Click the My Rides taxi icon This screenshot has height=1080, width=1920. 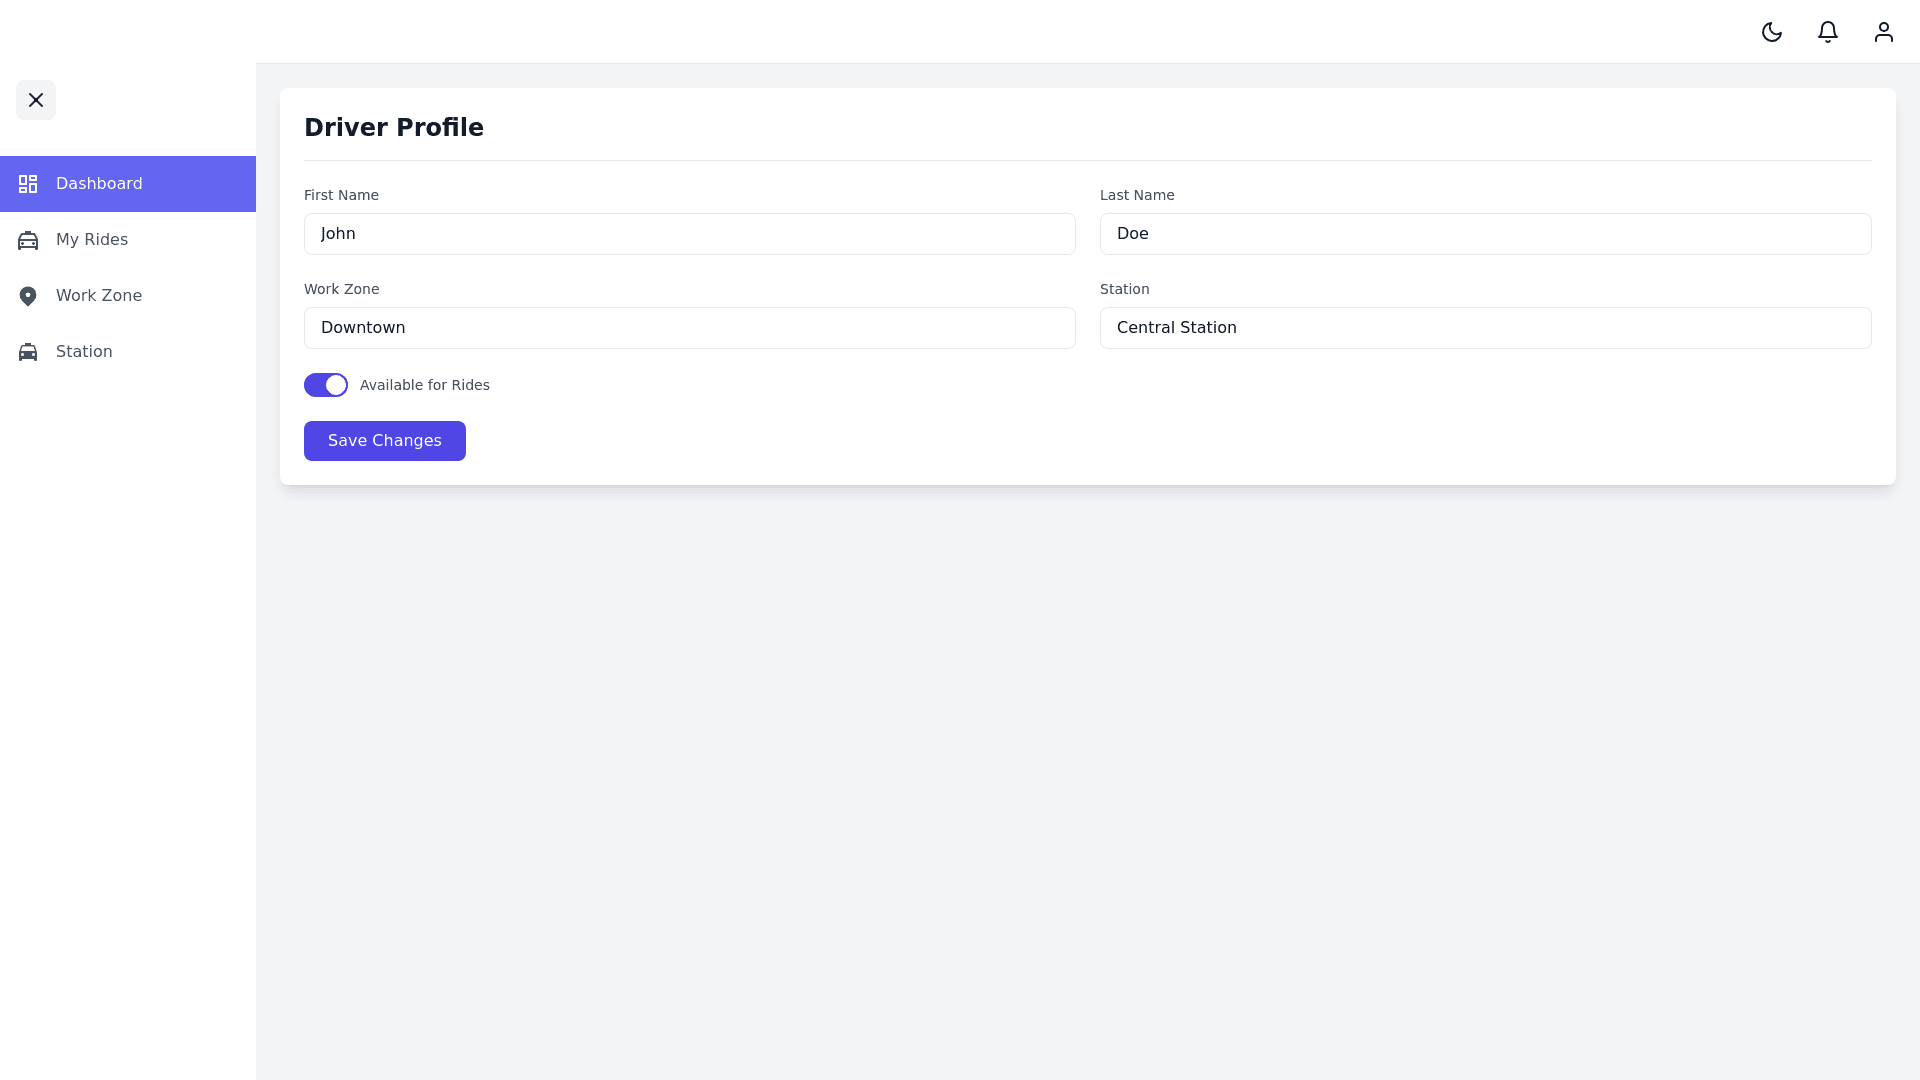click(x=28, y=240)
